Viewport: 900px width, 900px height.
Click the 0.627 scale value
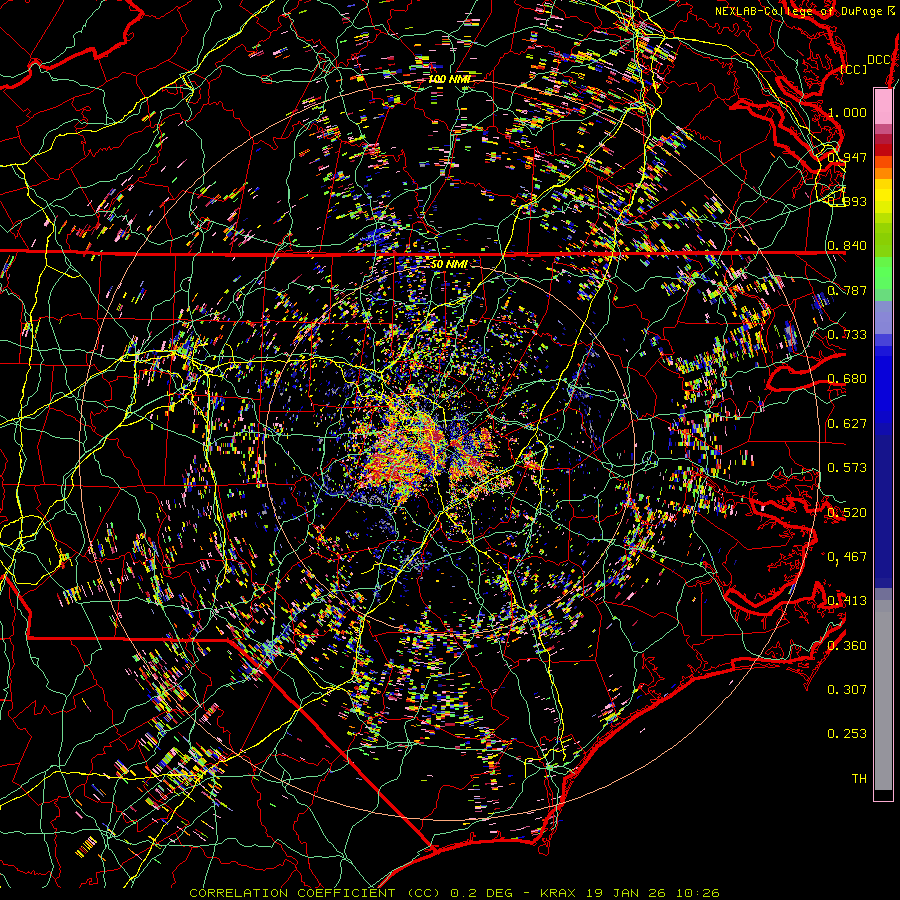pos(847,423)
